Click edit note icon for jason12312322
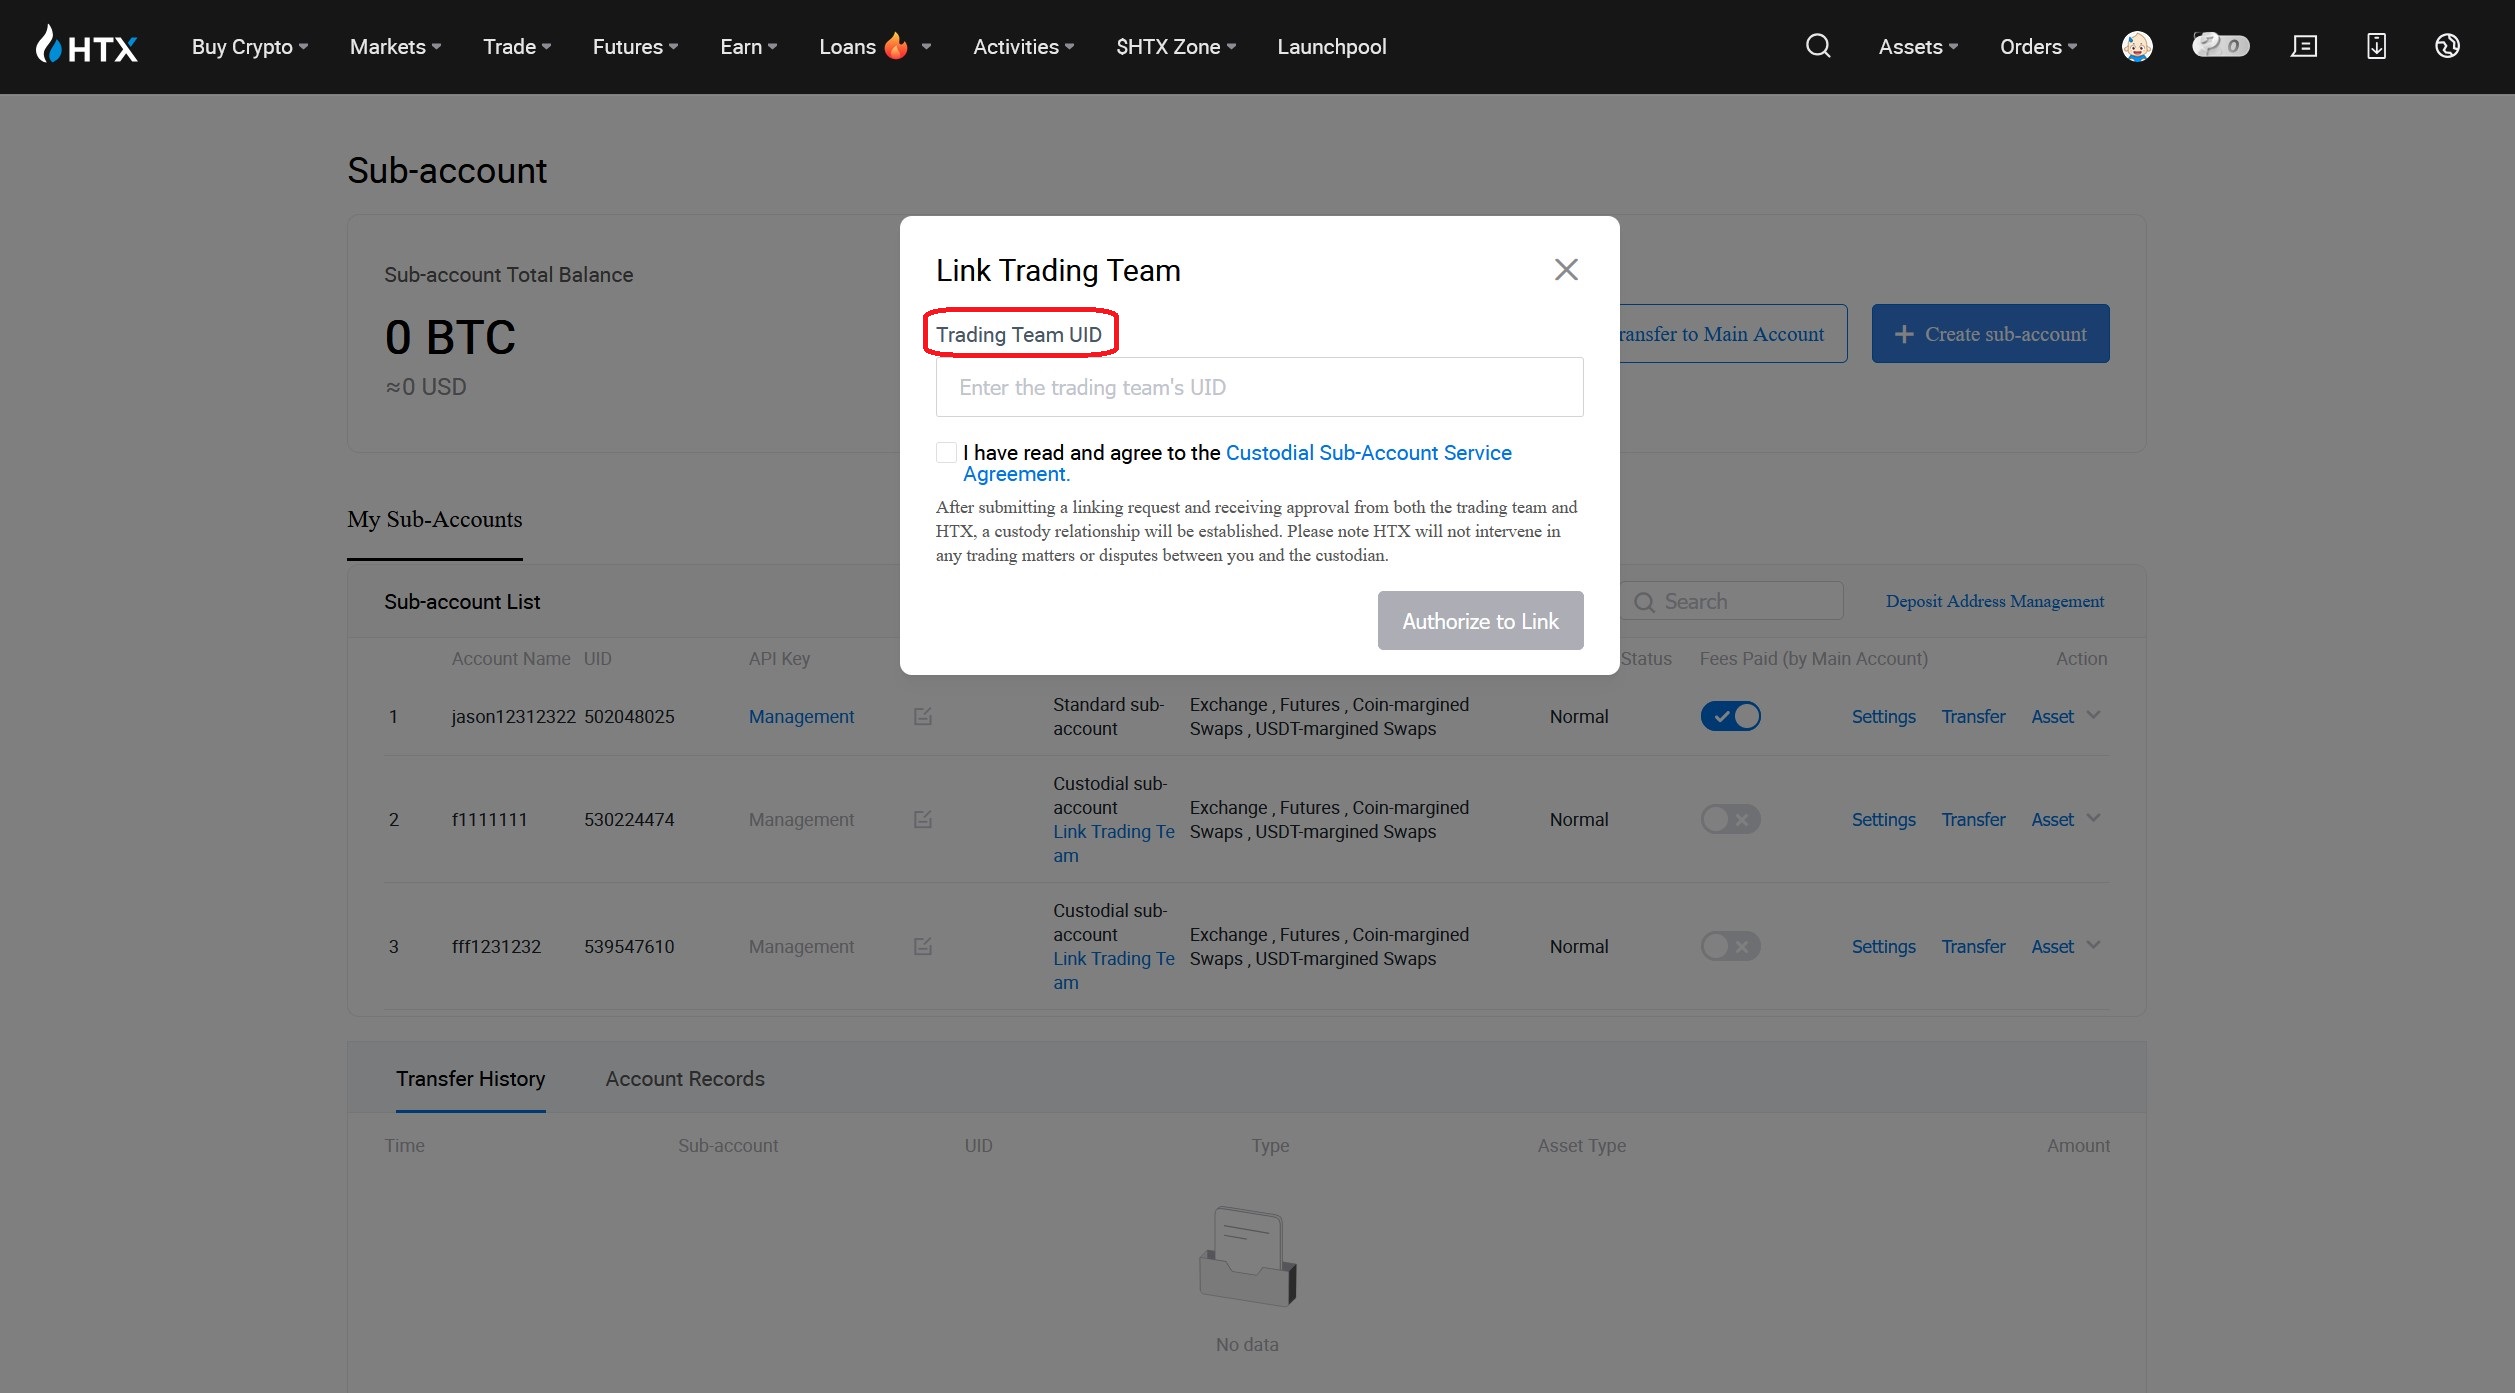Image resolution: width=2515 pixels, height=1393 pixels. (922, 716)
